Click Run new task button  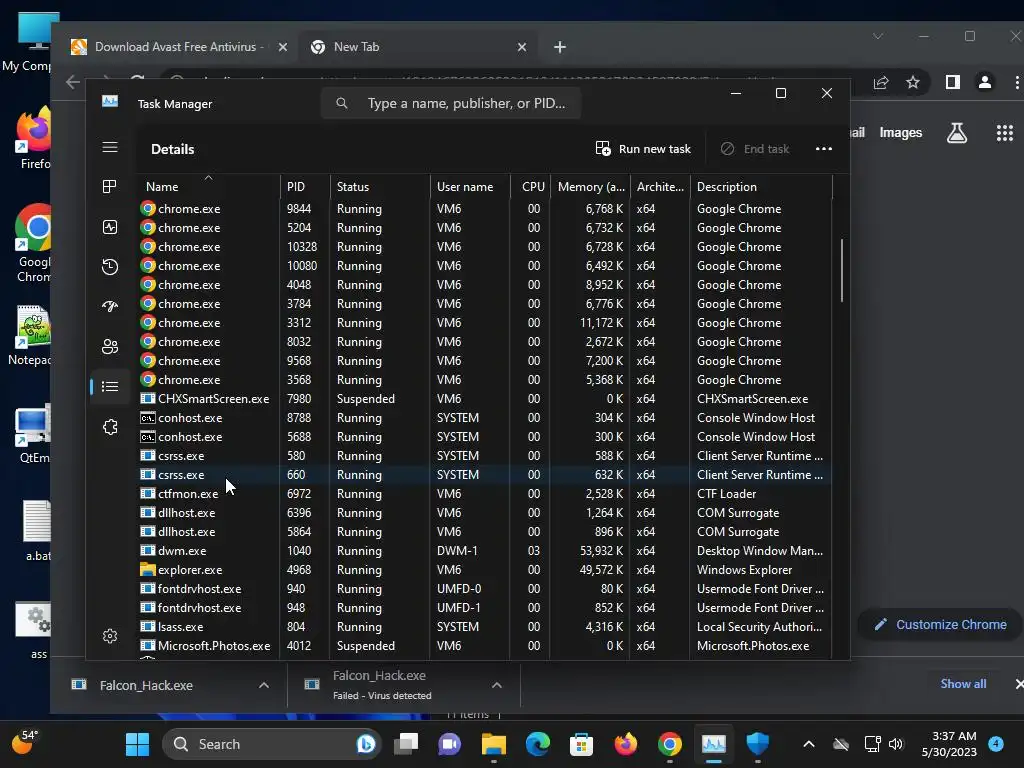click(x=643, y=149)
